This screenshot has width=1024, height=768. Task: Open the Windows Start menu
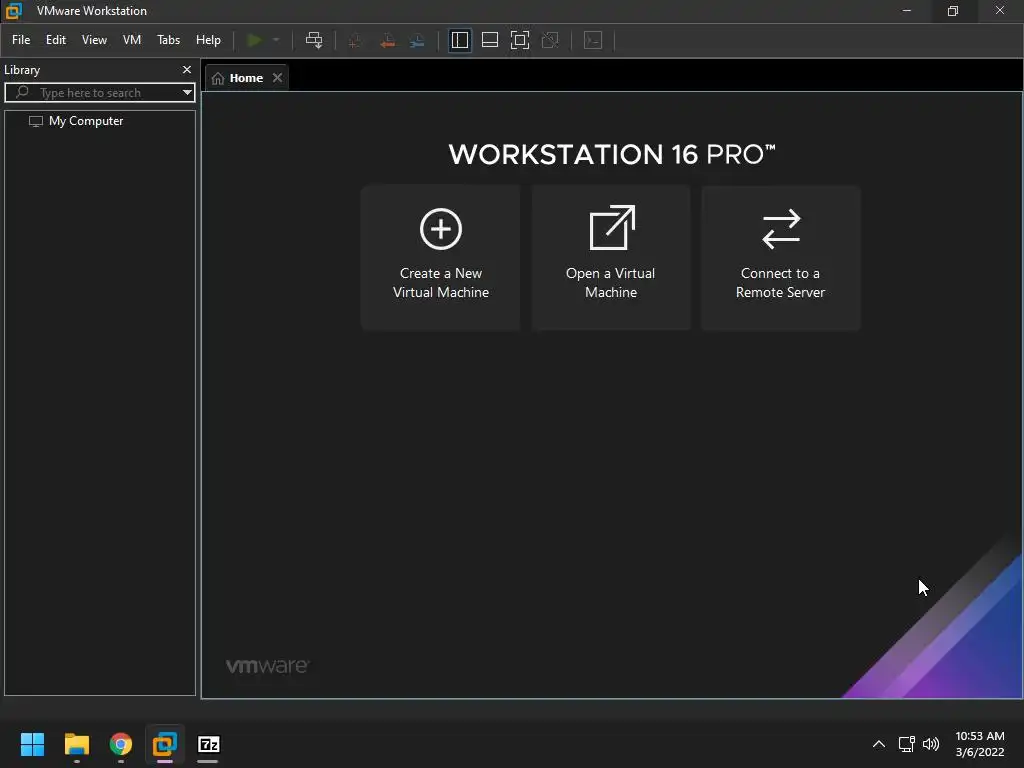click(32, 744)
